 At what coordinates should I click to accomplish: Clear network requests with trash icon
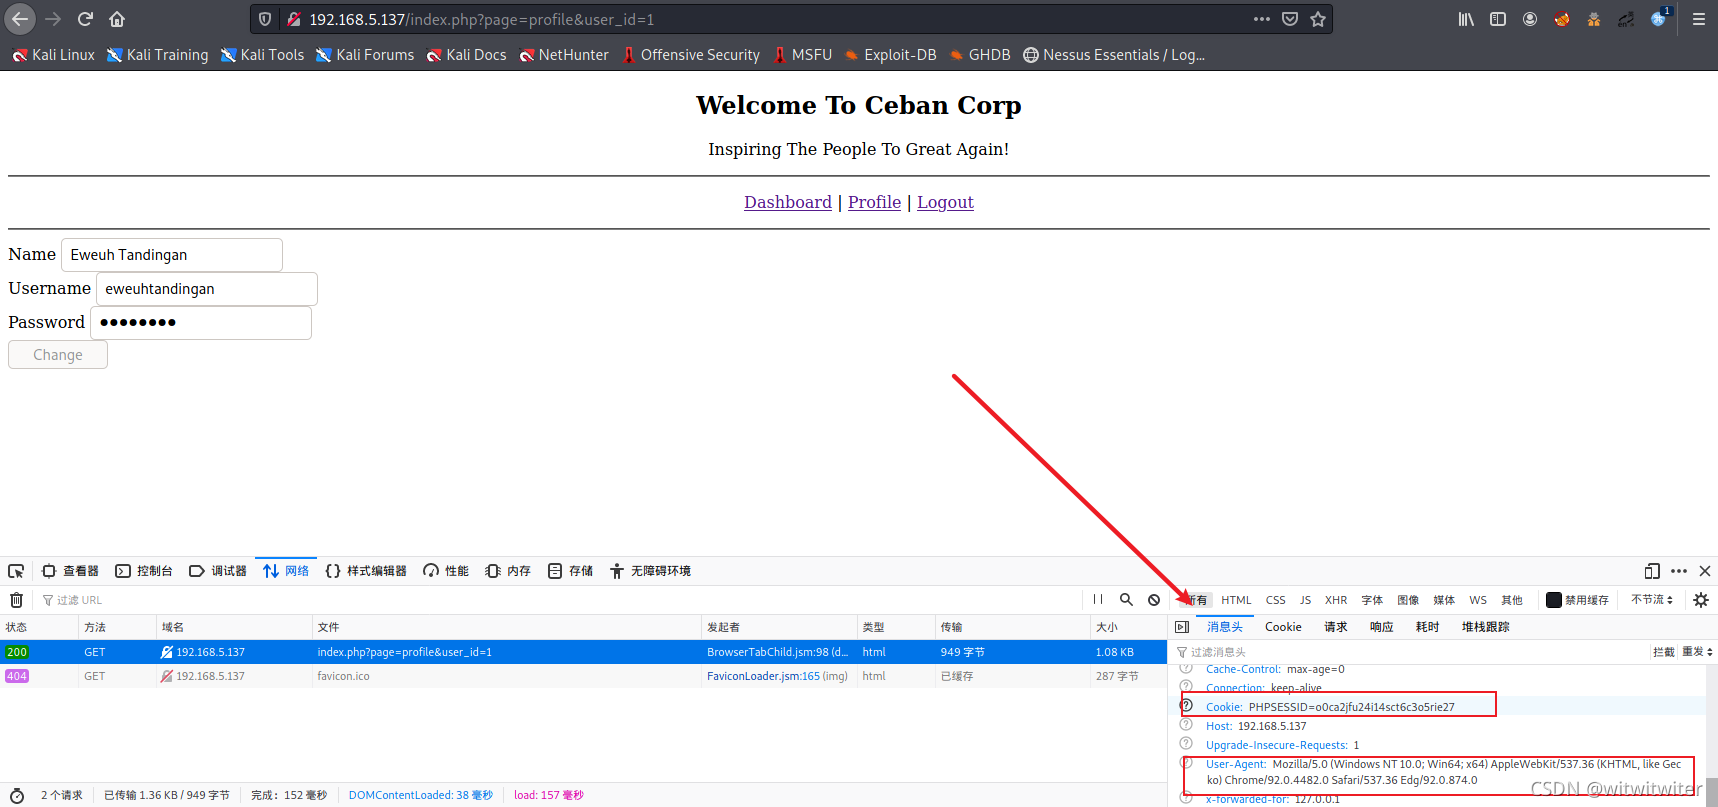(x=16, y=600)
